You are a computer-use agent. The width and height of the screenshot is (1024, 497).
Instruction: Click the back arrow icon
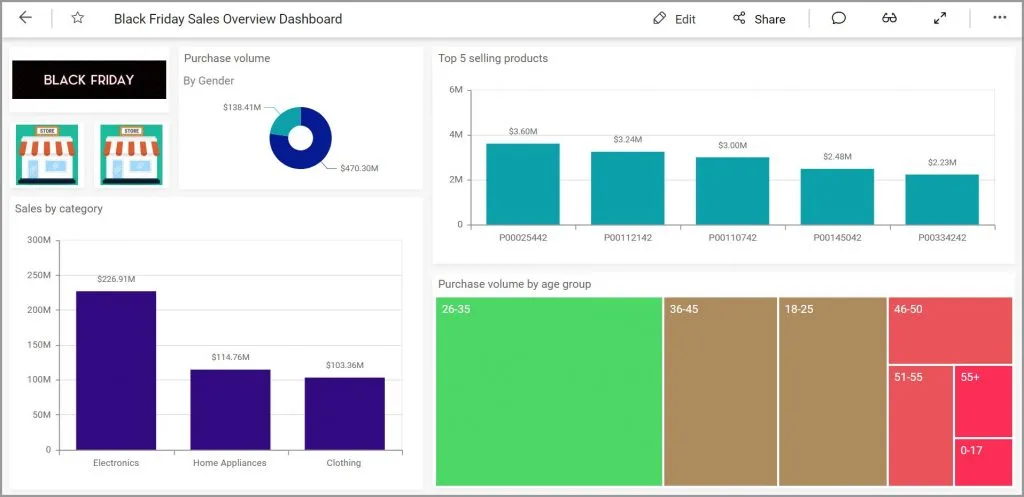25,18
